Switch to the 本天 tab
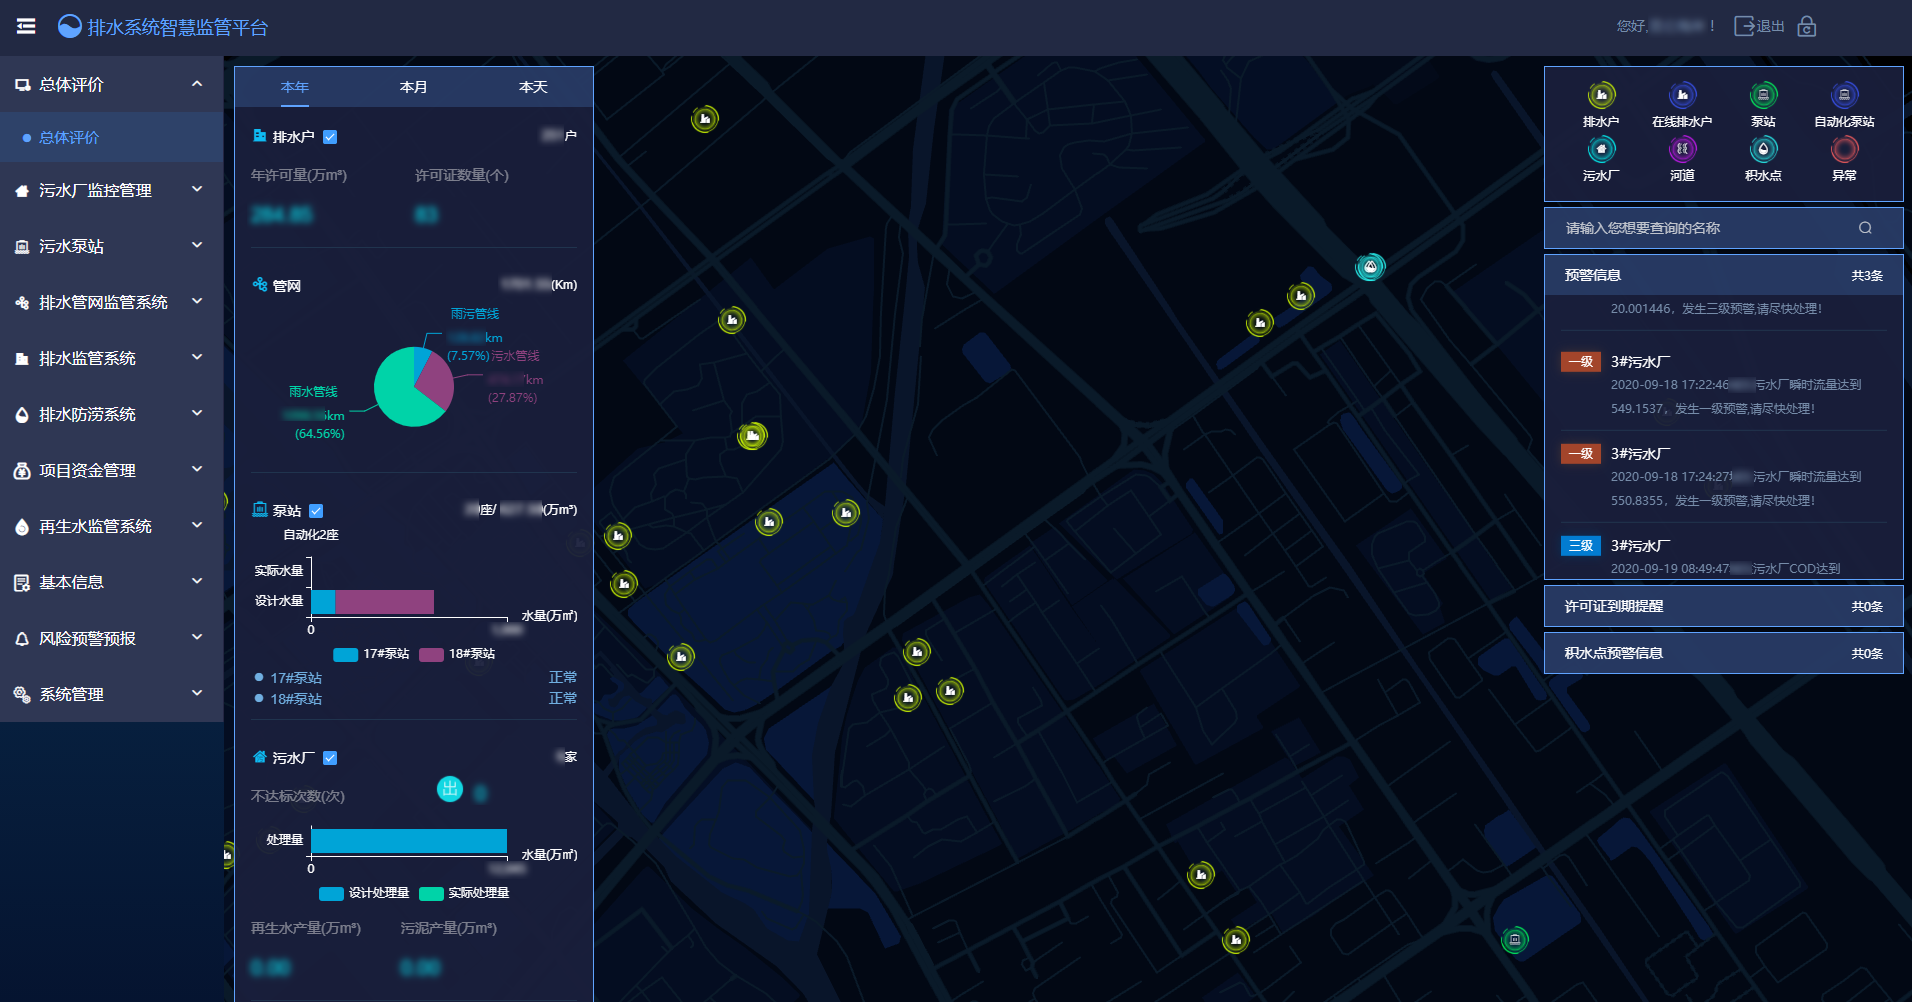The height and width of the screenshot is (1002, 1912). [x=533, y=87]
